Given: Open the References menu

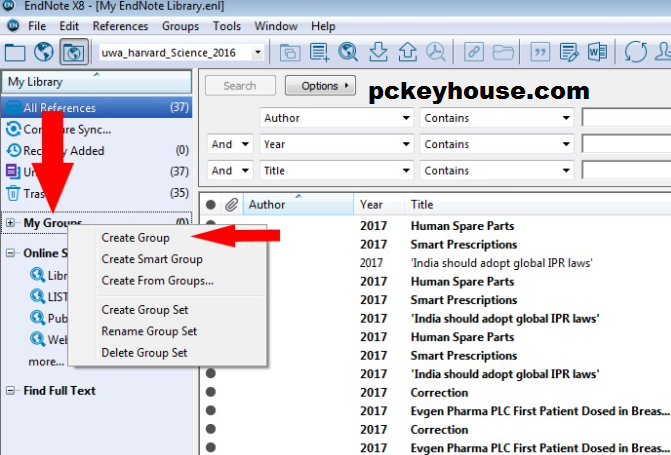Looking at the screenshot, I should pyautogui.click(x=120, y=26).
